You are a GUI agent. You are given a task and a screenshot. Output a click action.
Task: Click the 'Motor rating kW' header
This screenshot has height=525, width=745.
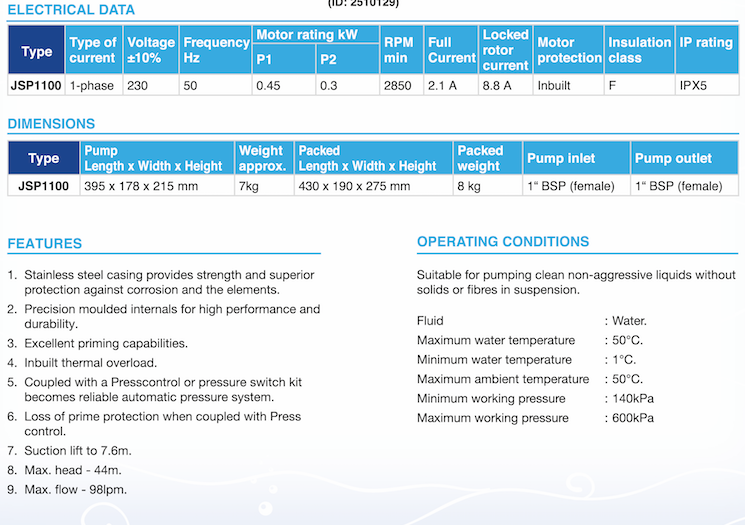316,34
